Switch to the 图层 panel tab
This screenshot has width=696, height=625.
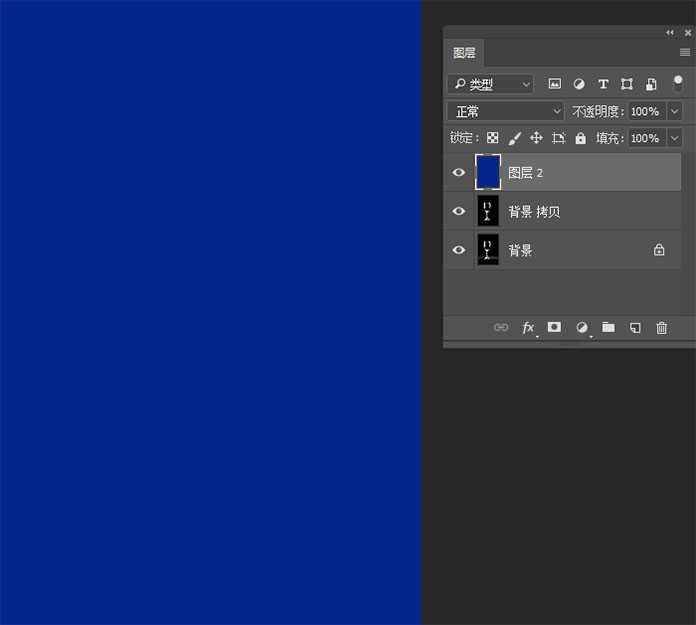tap(464, 53)
